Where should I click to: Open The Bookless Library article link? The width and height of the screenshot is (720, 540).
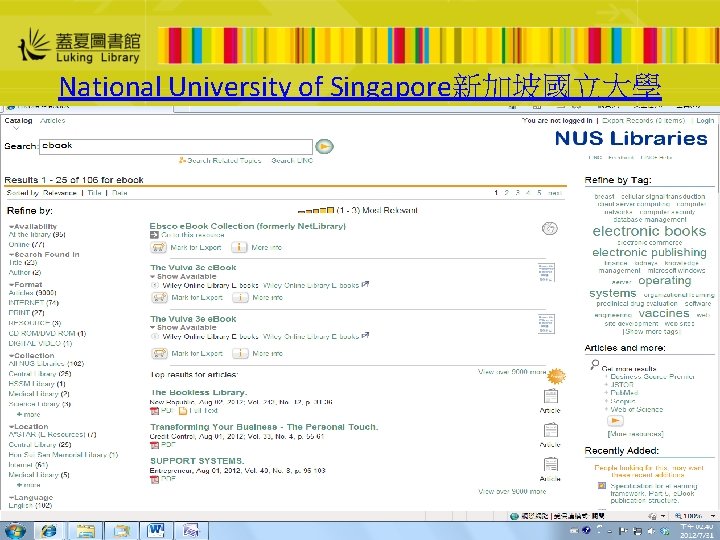198,393
